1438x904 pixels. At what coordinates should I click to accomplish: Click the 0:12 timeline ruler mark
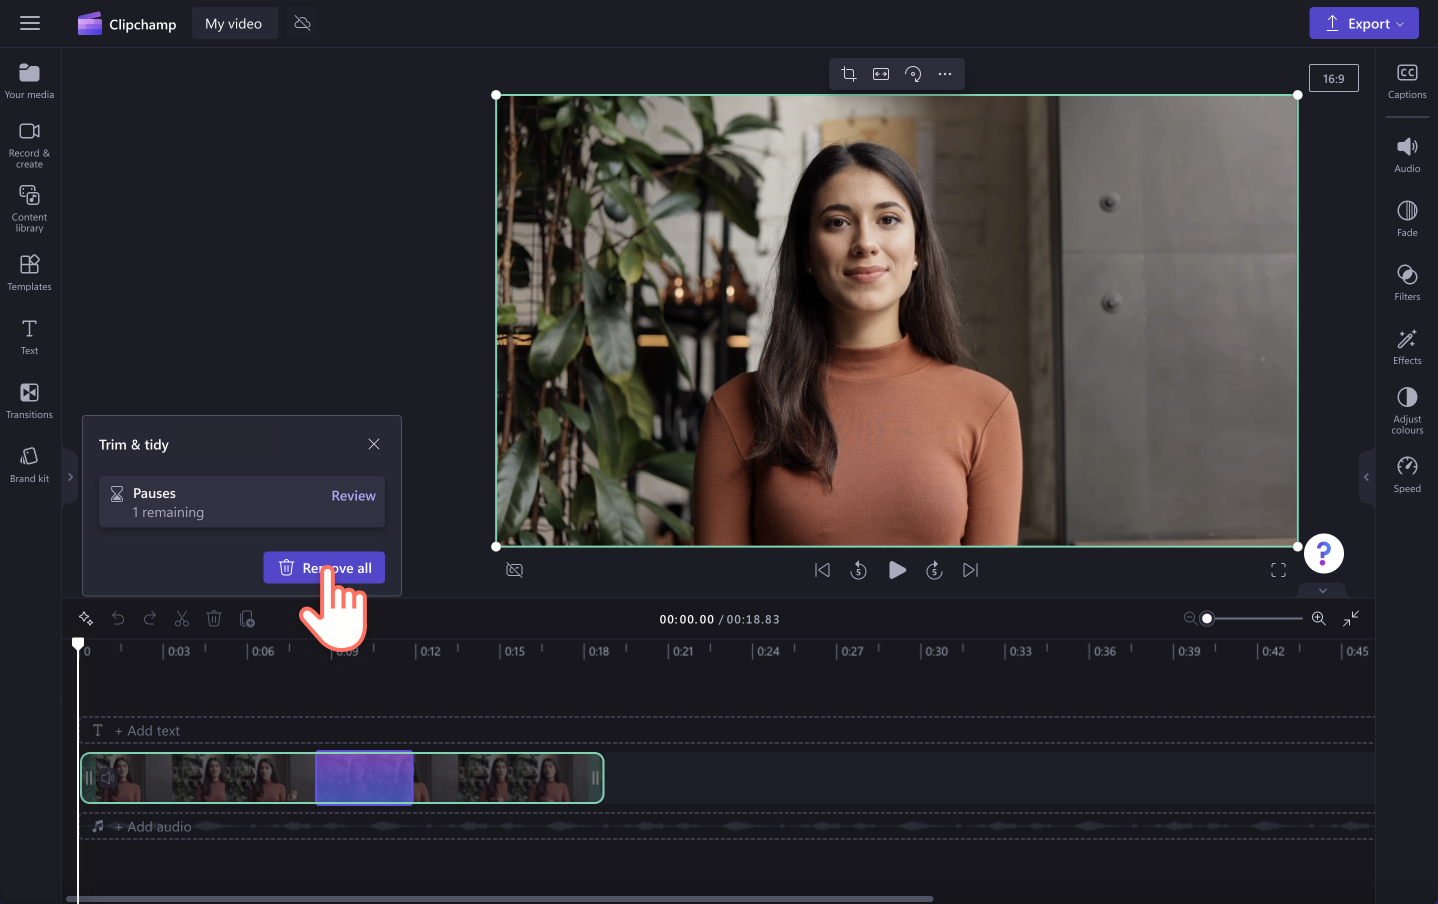coord(430,651)
